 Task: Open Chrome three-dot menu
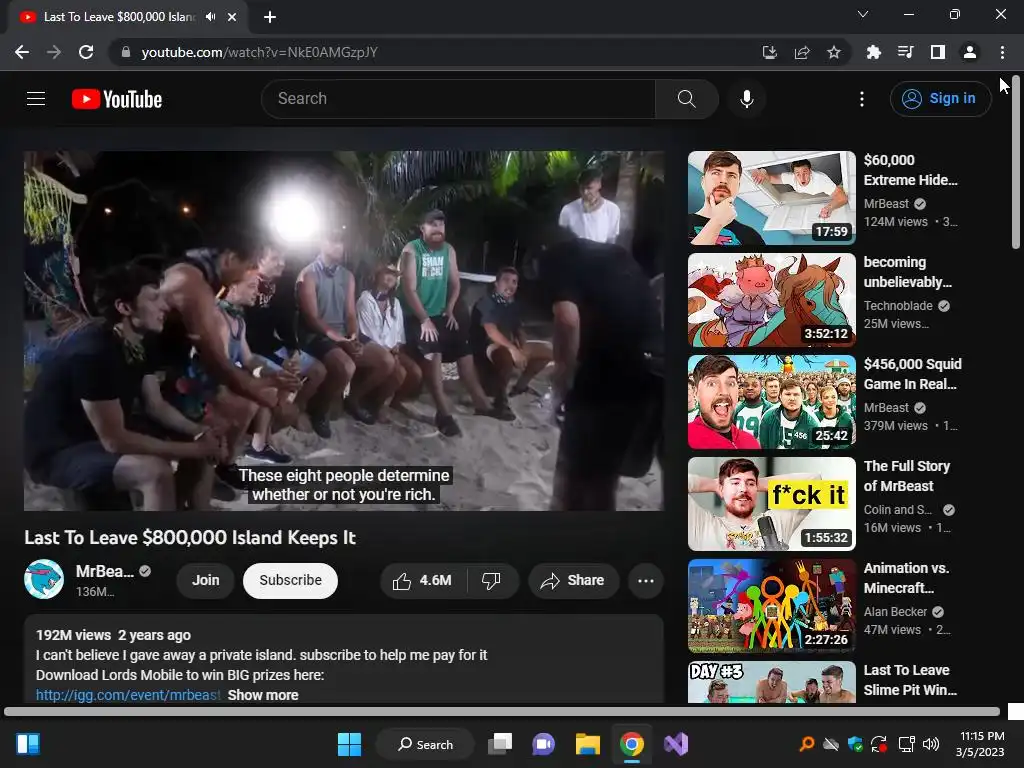1002,52
